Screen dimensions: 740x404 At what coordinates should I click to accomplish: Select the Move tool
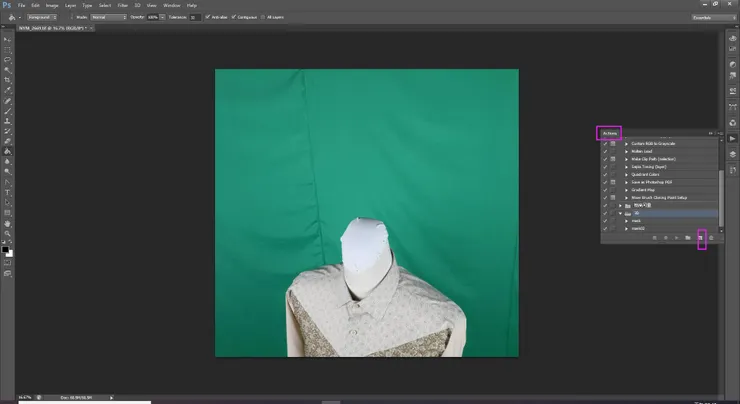coord(7,38)
